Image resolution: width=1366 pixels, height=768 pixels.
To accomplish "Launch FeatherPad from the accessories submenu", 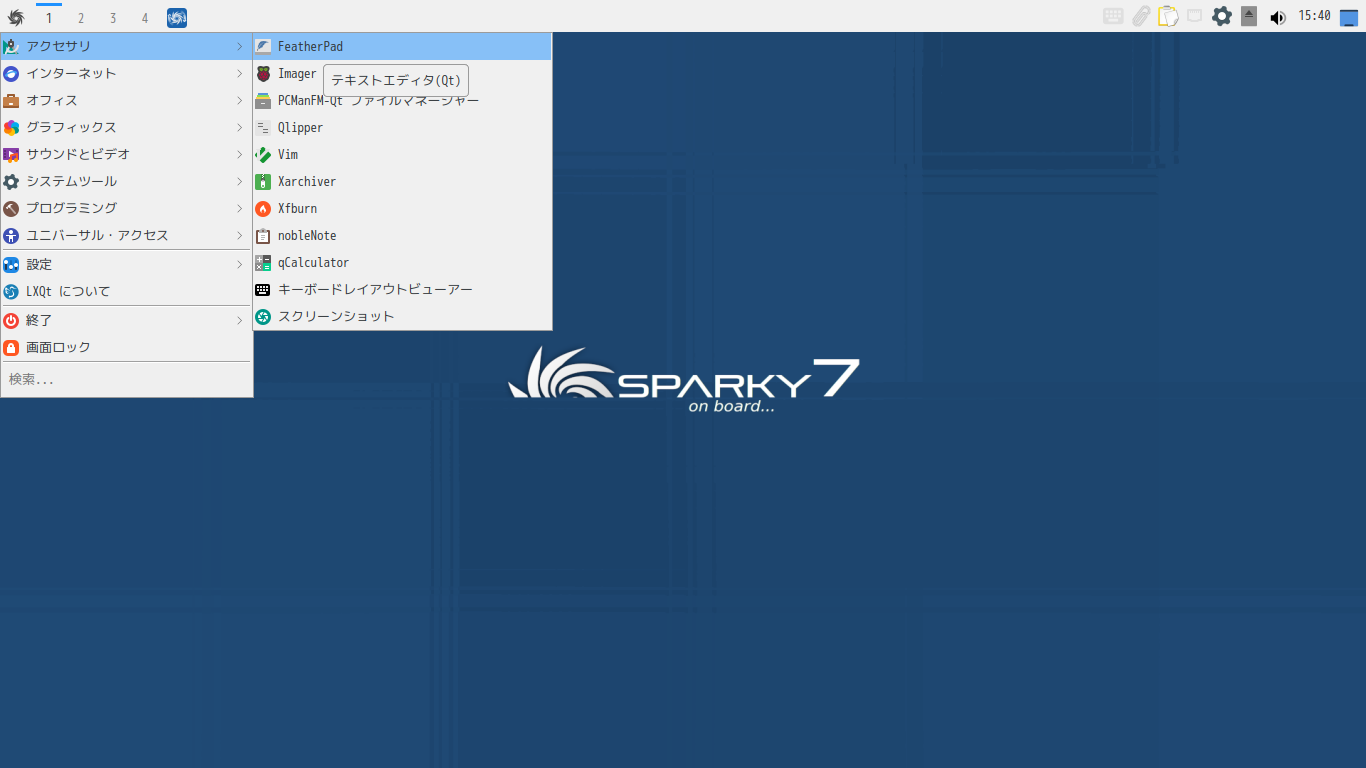I will pyautogui.click(x=402, y=46).
